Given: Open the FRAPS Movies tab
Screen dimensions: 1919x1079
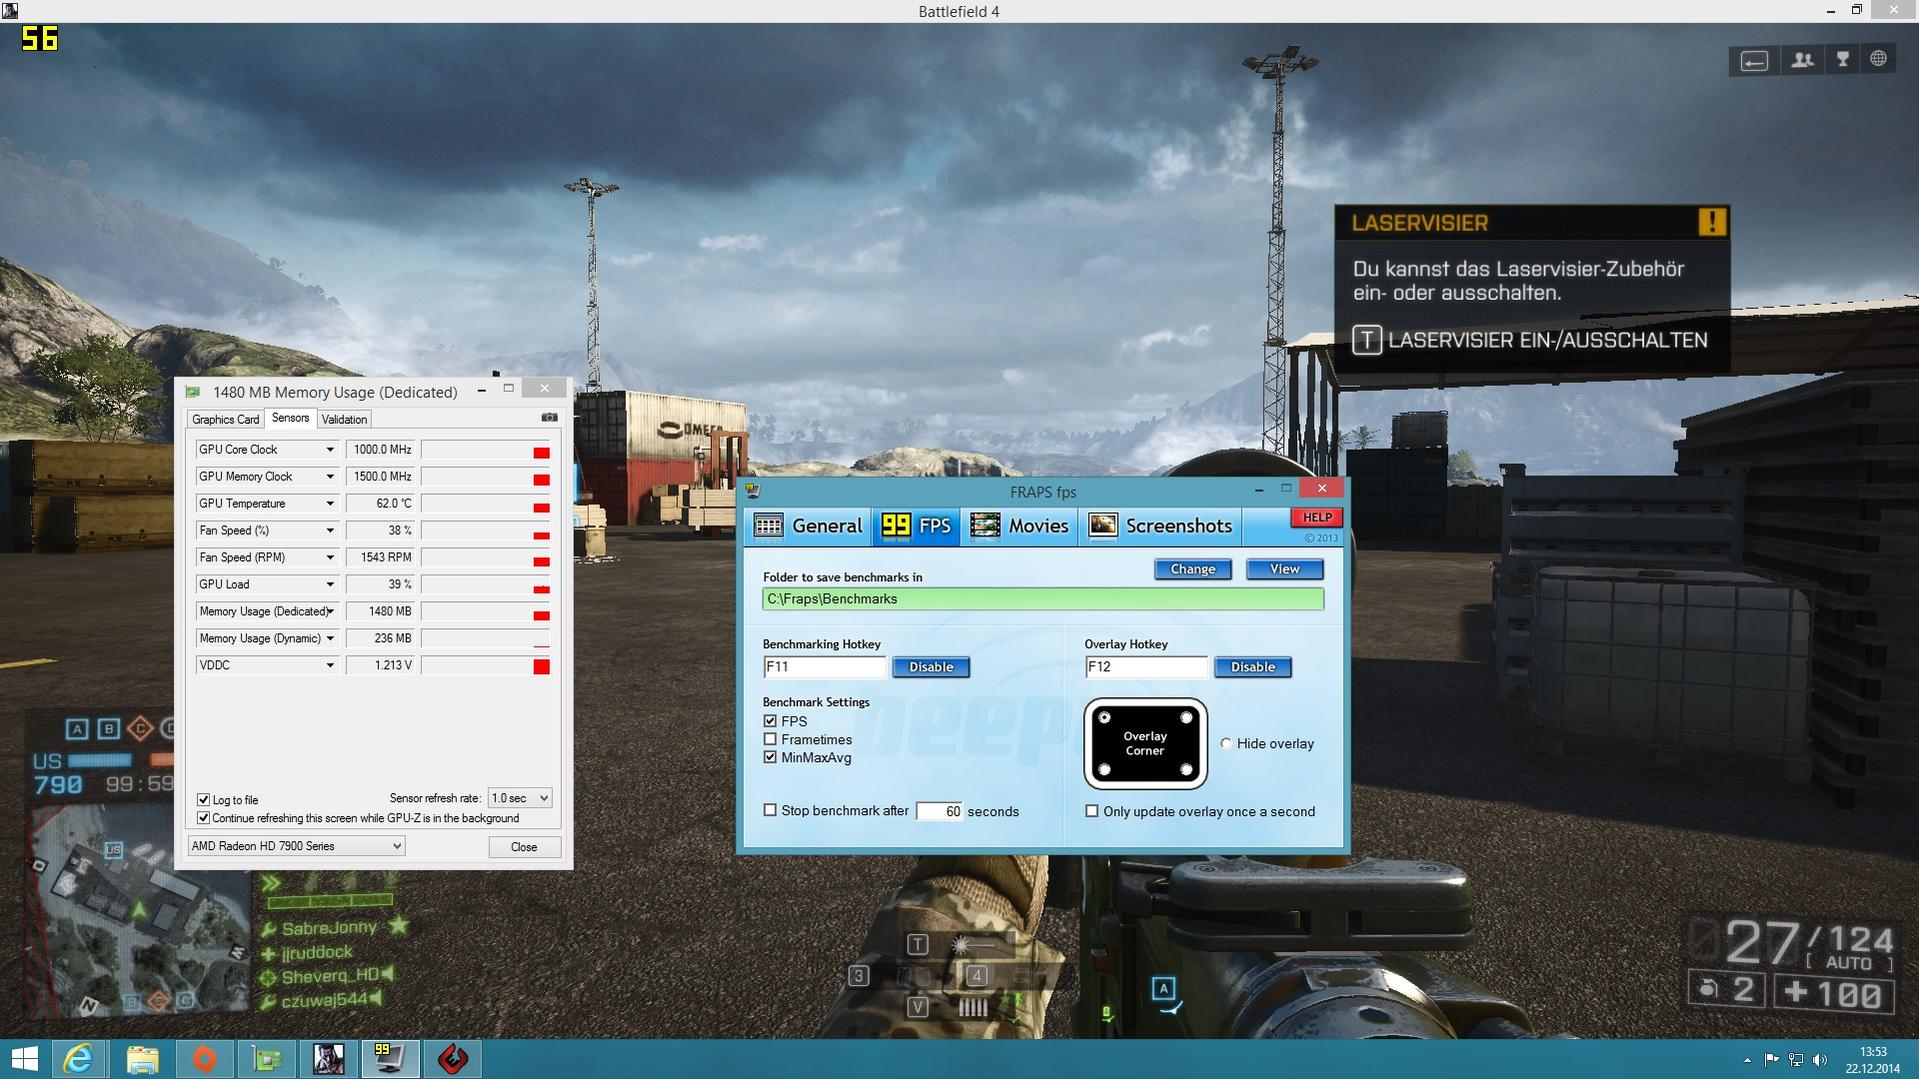Looking at the screenshot, I should [x=1019, y=526].
